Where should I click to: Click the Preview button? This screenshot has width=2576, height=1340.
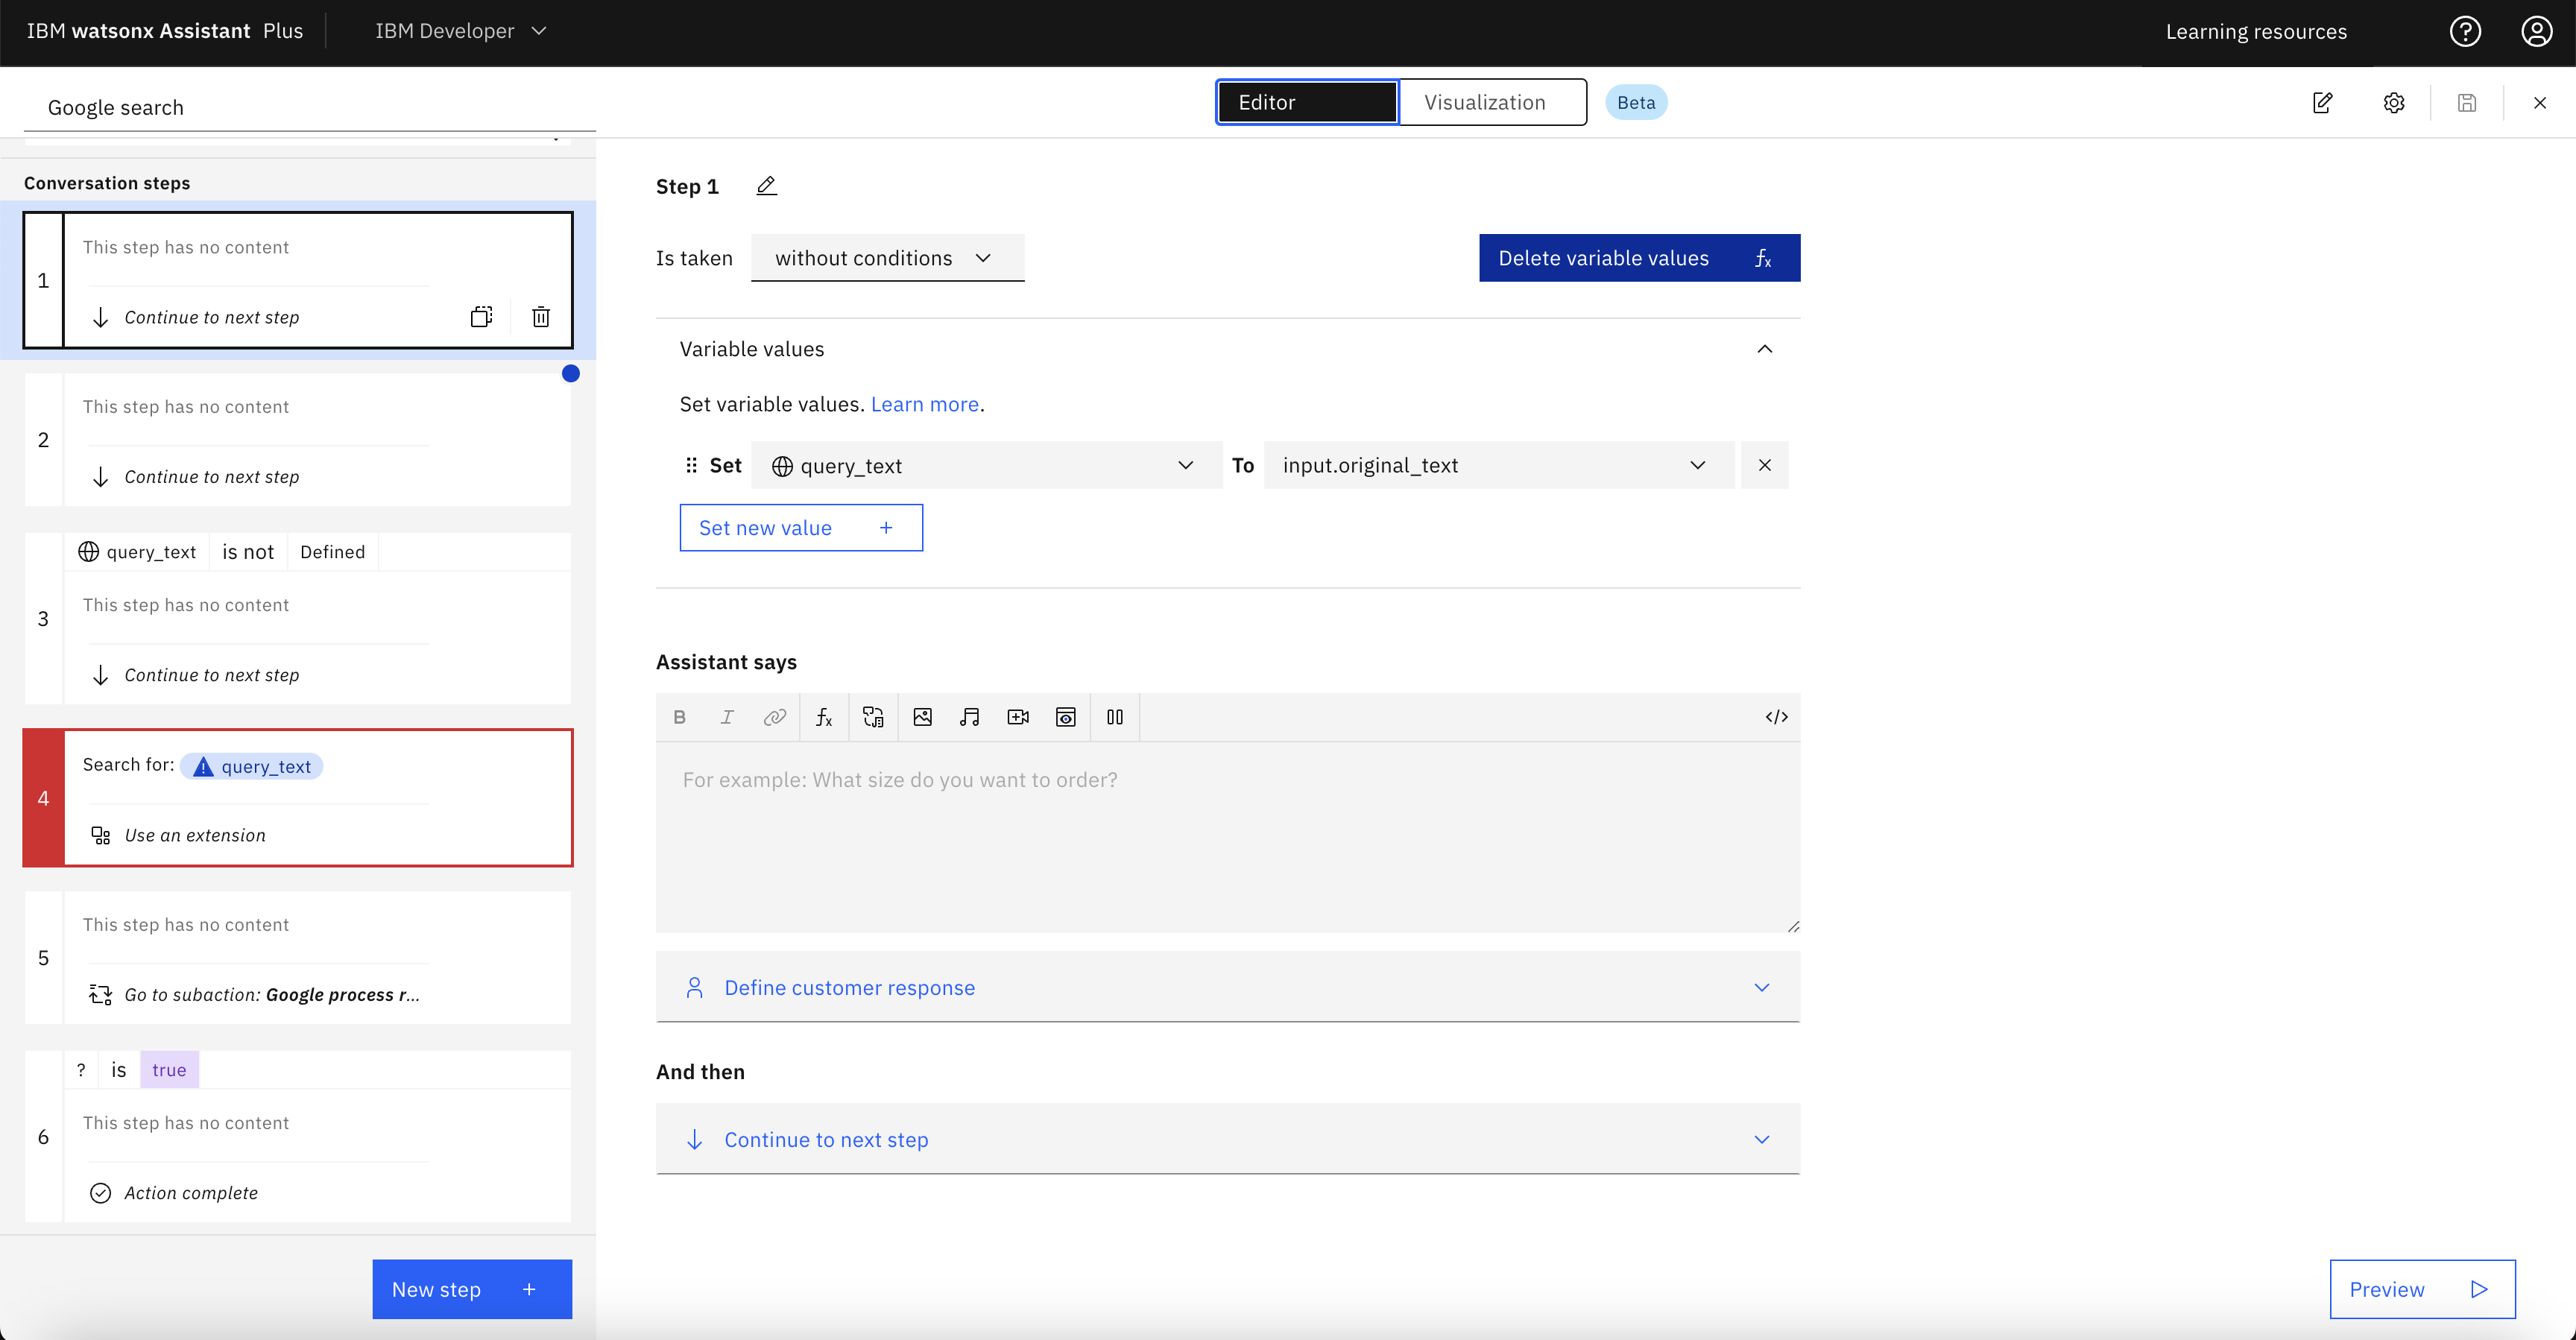(2422, 1289)
